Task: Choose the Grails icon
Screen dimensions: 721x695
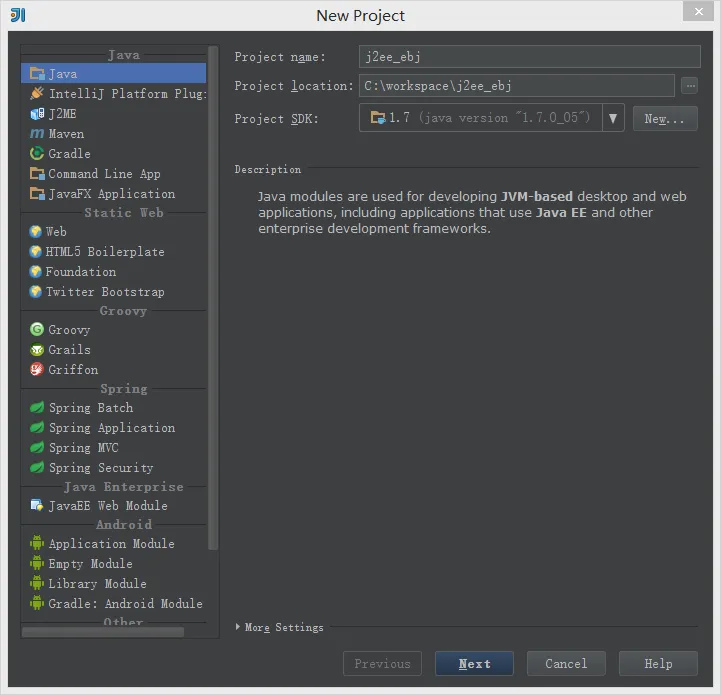Action: pyautogui.click(x=37, y=350)
